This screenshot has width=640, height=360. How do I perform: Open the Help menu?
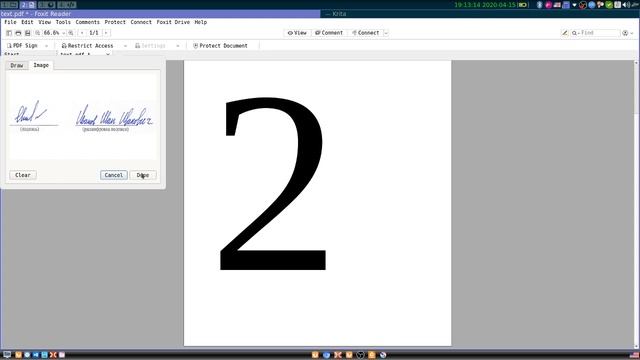[200, 22]
